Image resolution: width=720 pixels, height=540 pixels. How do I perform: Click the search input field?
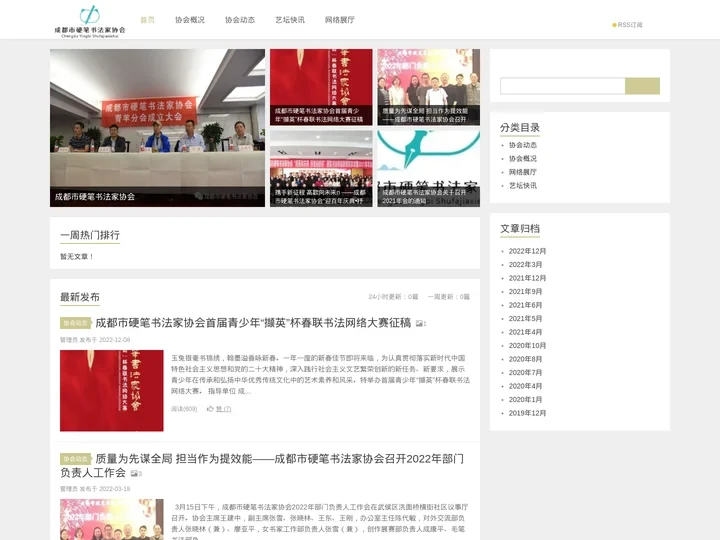(562, 86)
